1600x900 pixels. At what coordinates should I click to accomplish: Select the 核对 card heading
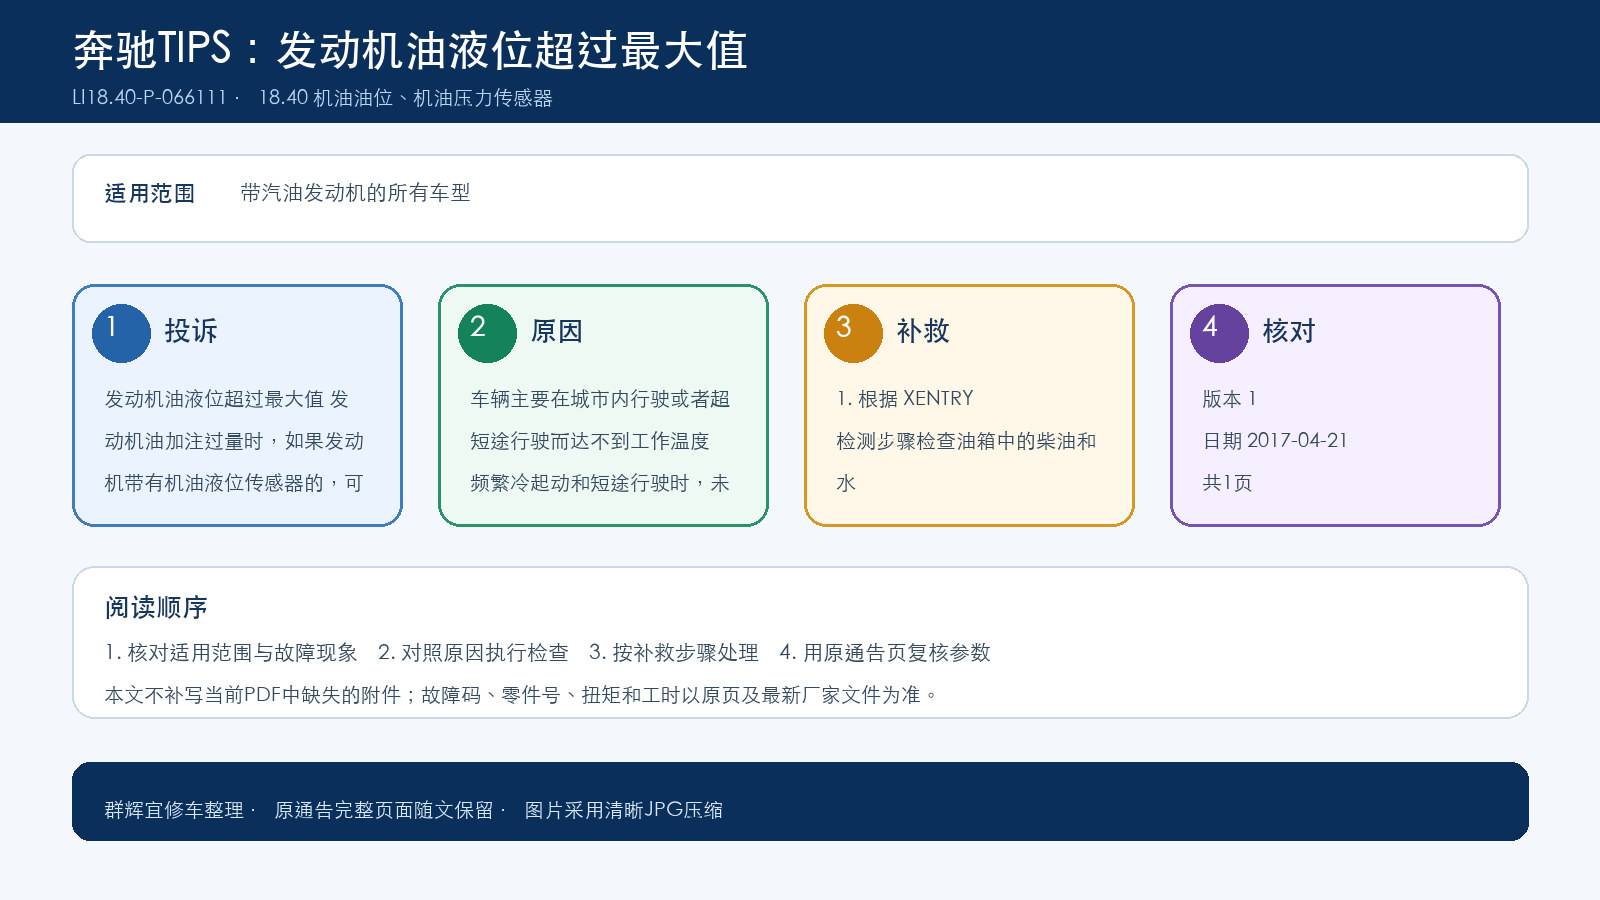pyautogui.click(x=1289, y=331)
